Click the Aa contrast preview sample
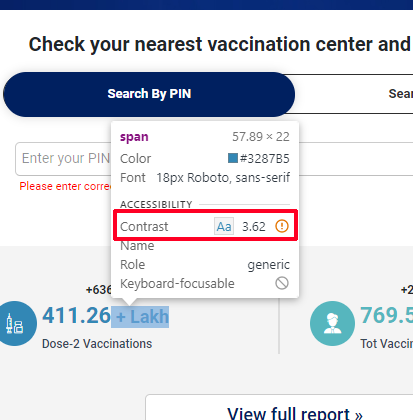 (x=224, y=226)
